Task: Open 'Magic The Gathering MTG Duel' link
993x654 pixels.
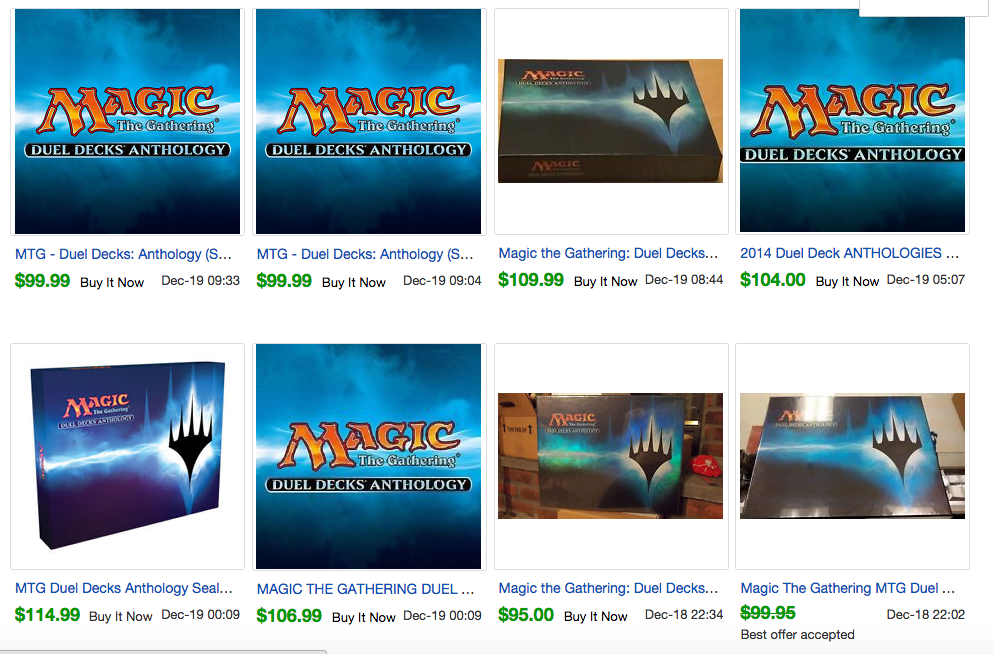Action: coord(848,588)
